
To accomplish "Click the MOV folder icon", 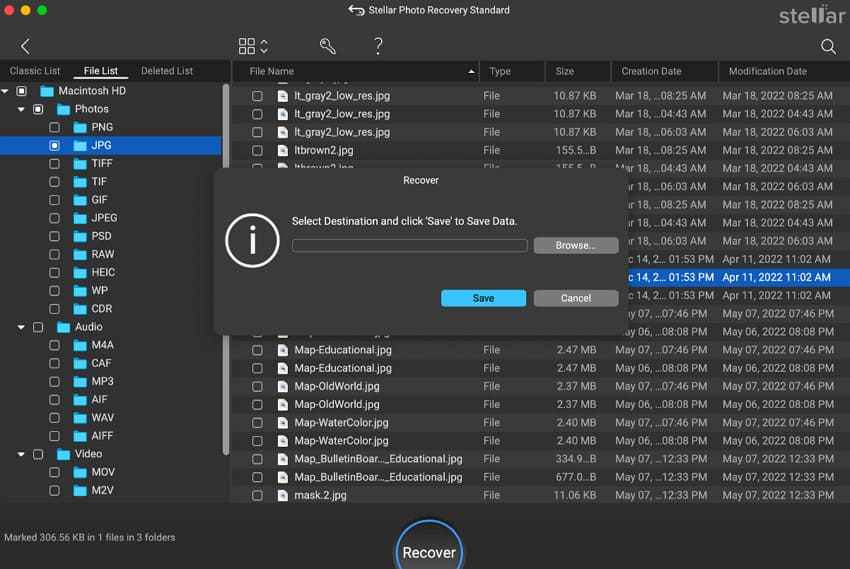I will (80, 473).
